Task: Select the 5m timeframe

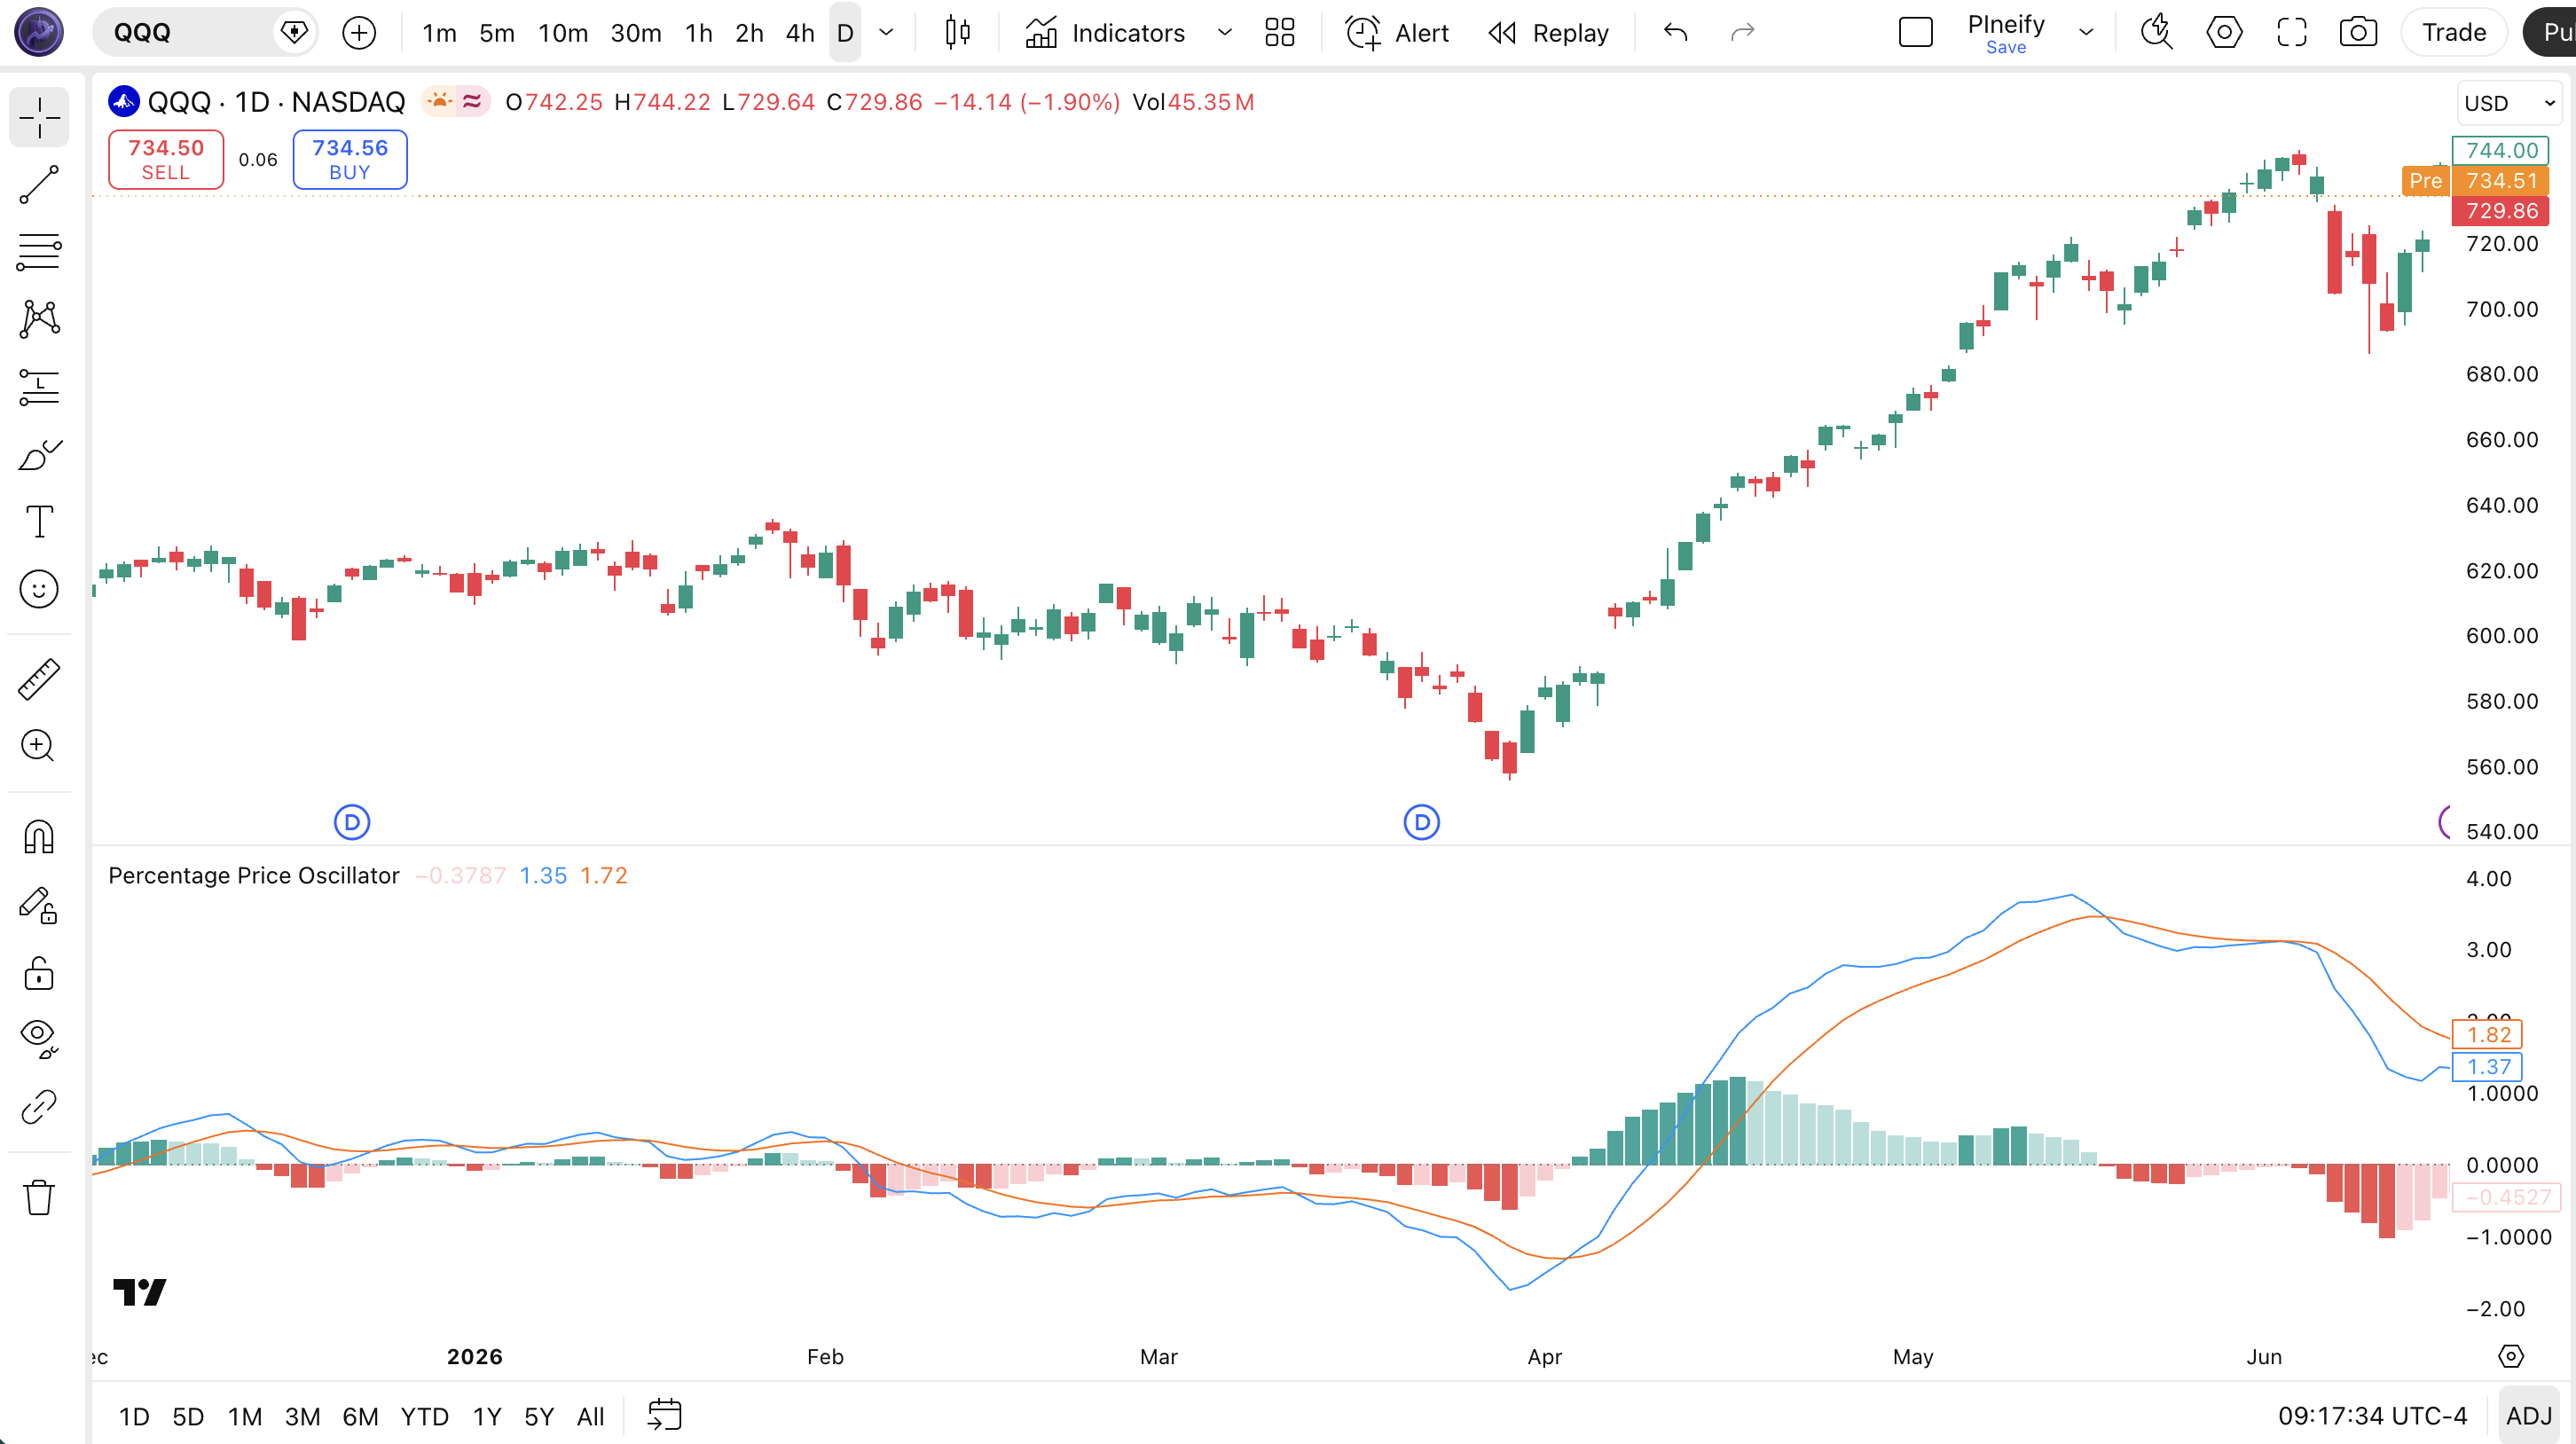Action: click(x=496, y=33)
